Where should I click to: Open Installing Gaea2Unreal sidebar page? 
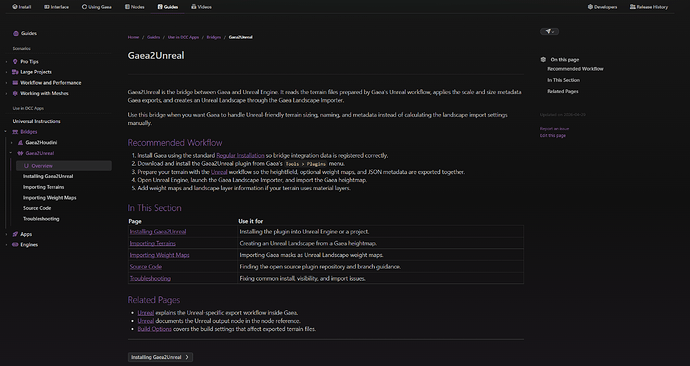[x=48, y=176]
